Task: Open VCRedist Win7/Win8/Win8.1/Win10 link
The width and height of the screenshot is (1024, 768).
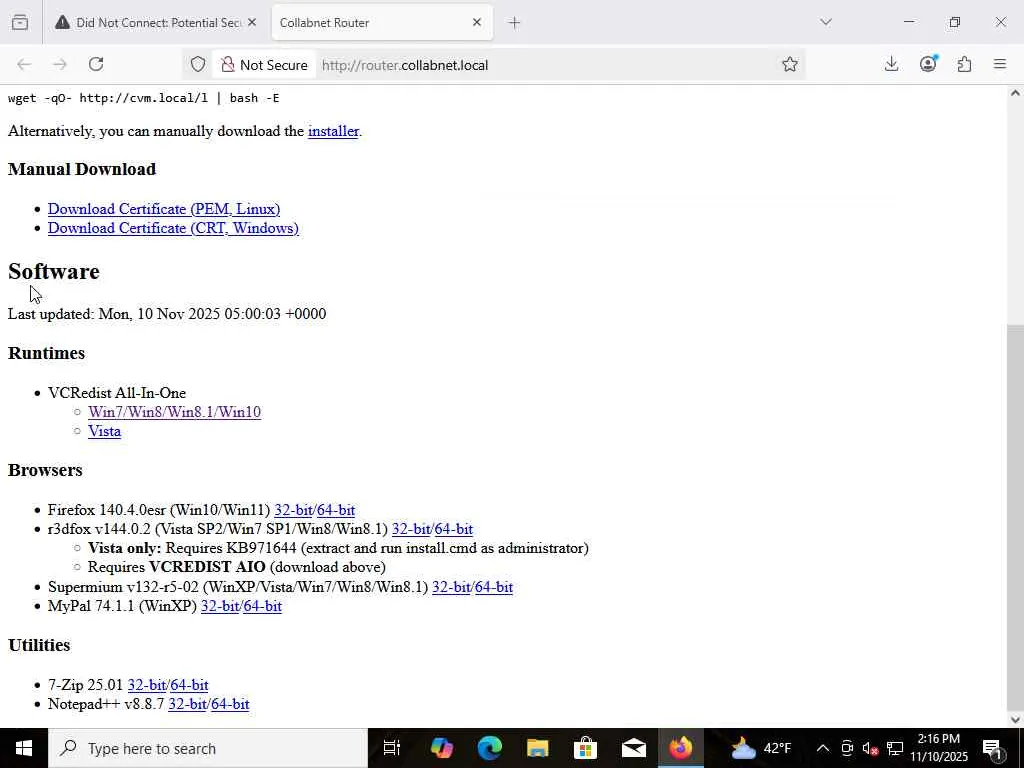Action: tap(174, 412)
